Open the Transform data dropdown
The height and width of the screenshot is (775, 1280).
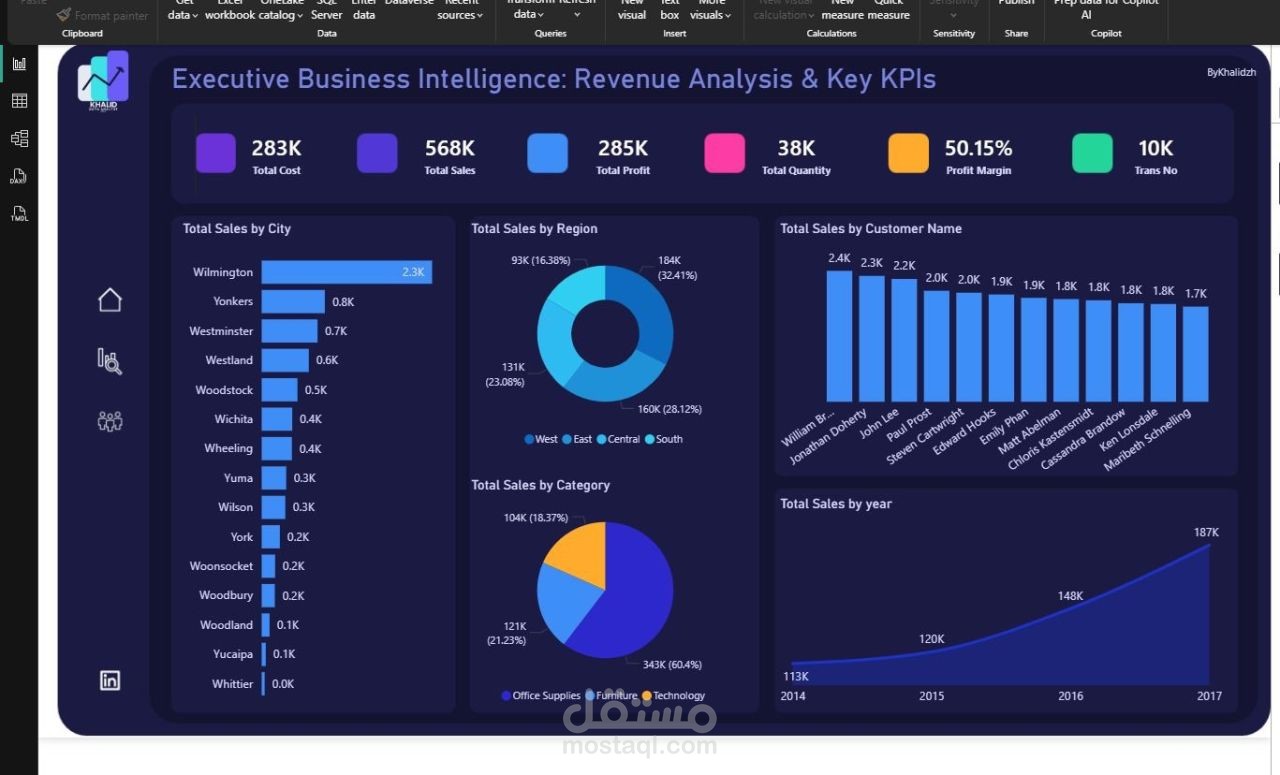[528, 12]
